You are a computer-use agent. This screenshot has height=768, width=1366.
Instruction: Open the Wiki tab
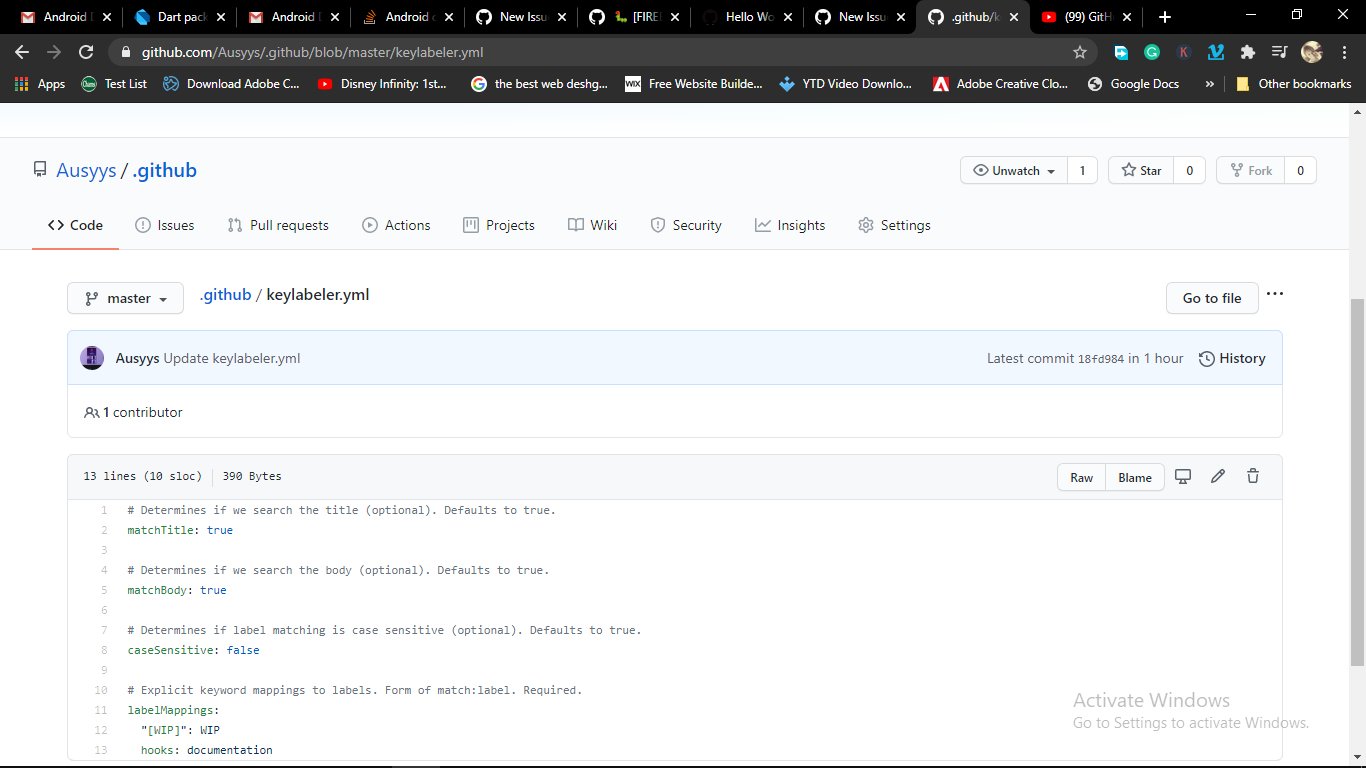pos(593,225)
